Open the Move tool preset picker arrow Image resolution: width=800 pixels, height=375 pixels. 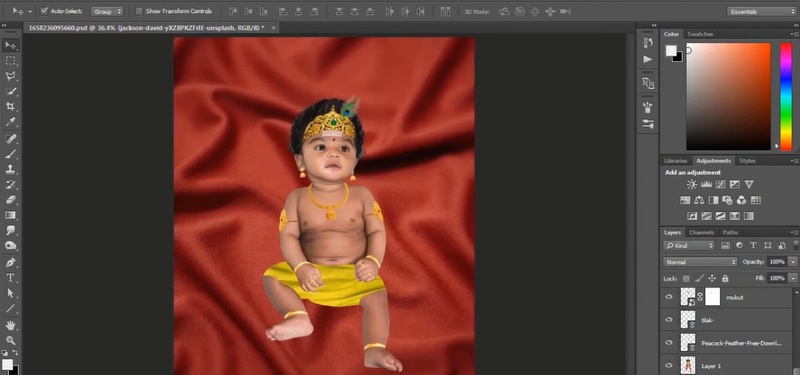point(30,11)
